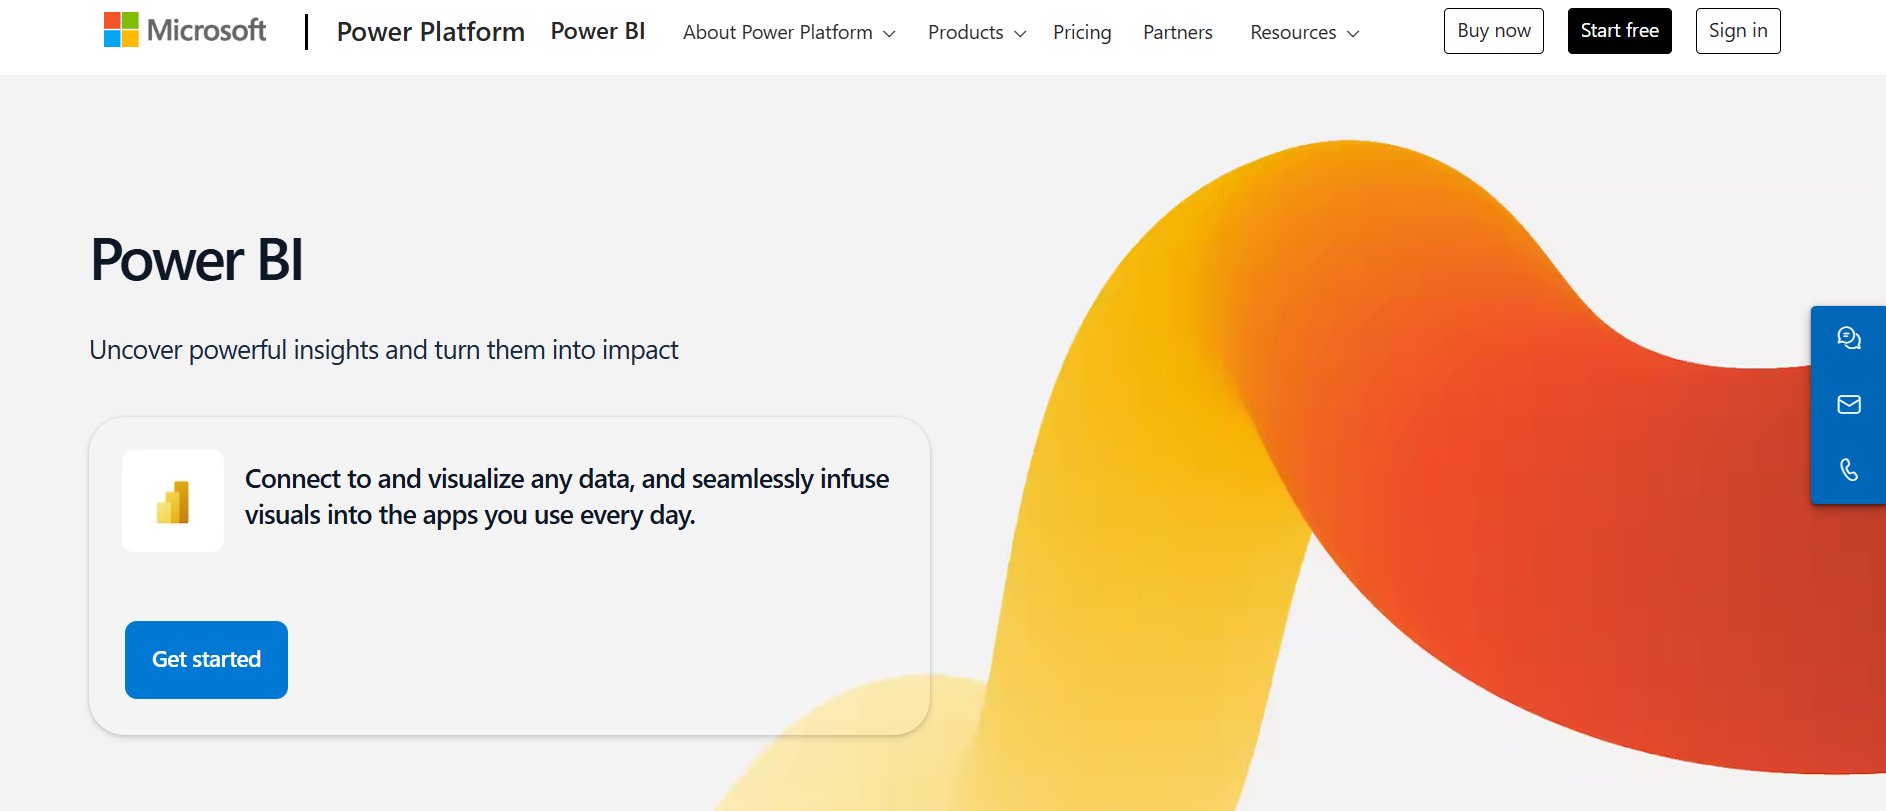Click the Power BI product icon
Image resolution: width=1886 pixels, height=811 pixels.
173,501
